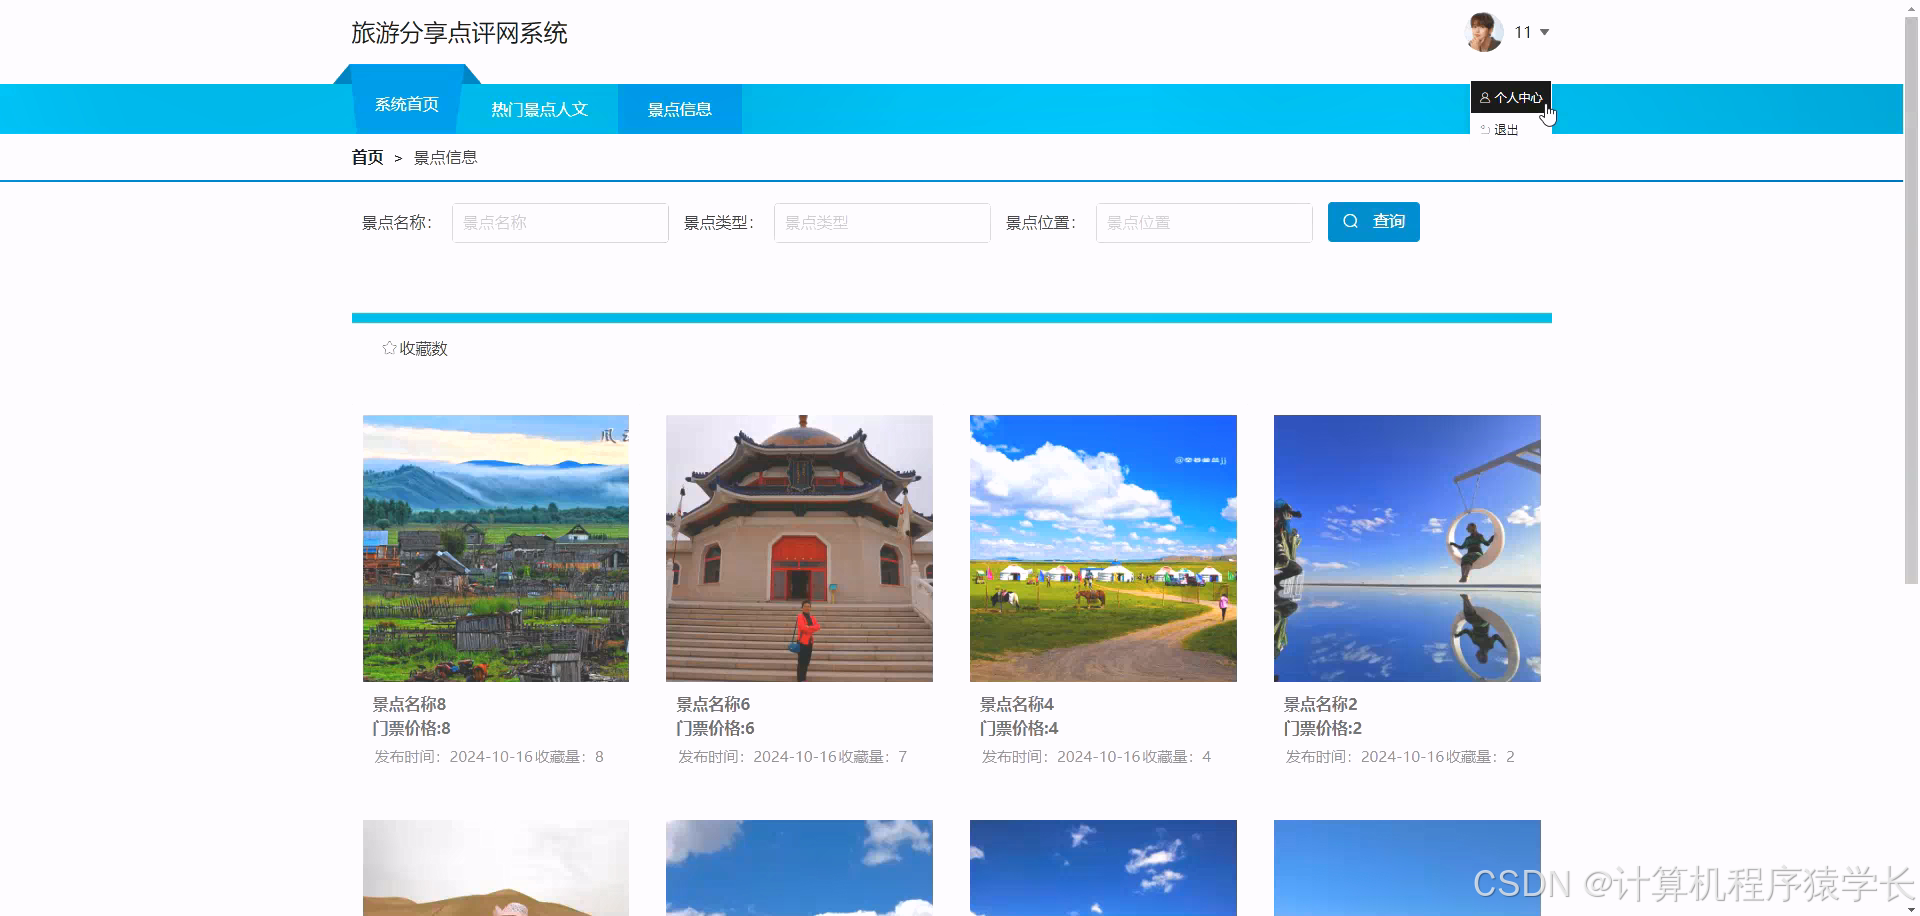This screenshot has height=916, width=1920.
Task: Click the user avatar in the top right
Action: tap(1482, 31)
